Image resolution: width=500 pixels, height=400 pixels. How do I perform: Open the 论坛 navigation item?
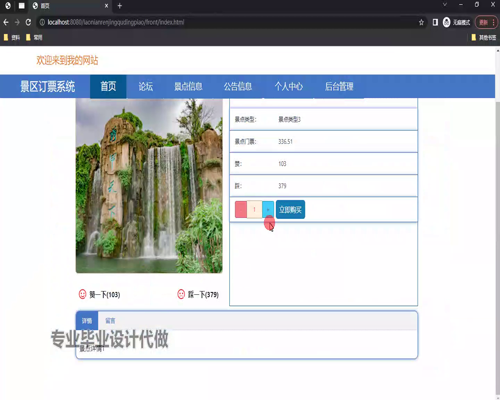coord(146,87)
